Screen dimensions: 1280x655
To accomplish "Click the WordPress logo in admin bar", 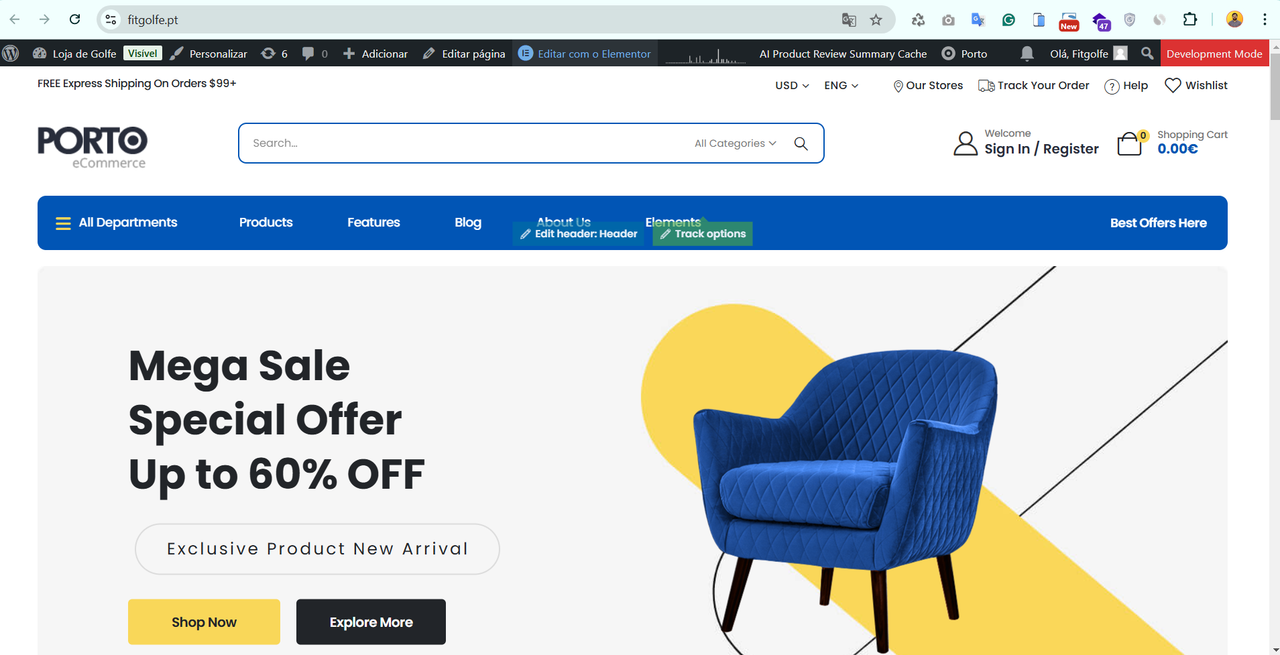I will click(11, 54).
